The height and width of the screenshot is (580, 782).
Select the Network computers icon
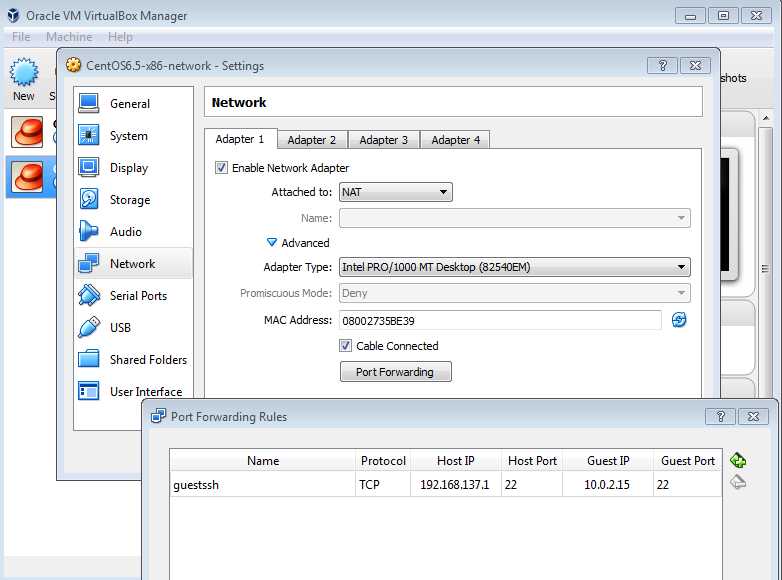coord(89,263)
